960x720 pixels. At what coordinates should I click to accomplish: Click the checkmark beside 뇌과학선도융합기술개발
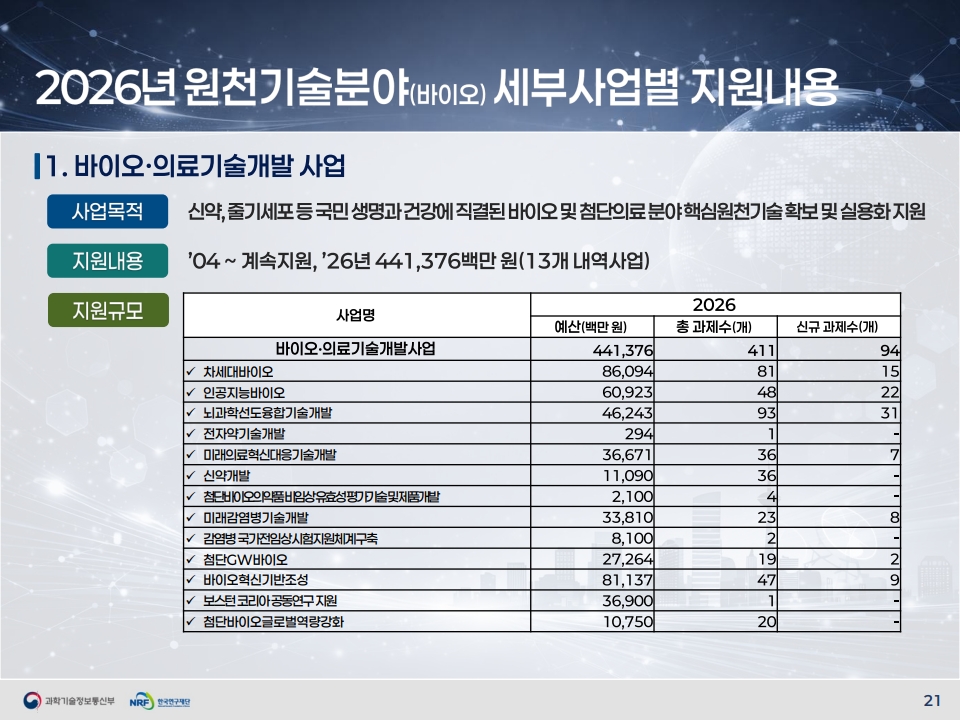[191, 412]
